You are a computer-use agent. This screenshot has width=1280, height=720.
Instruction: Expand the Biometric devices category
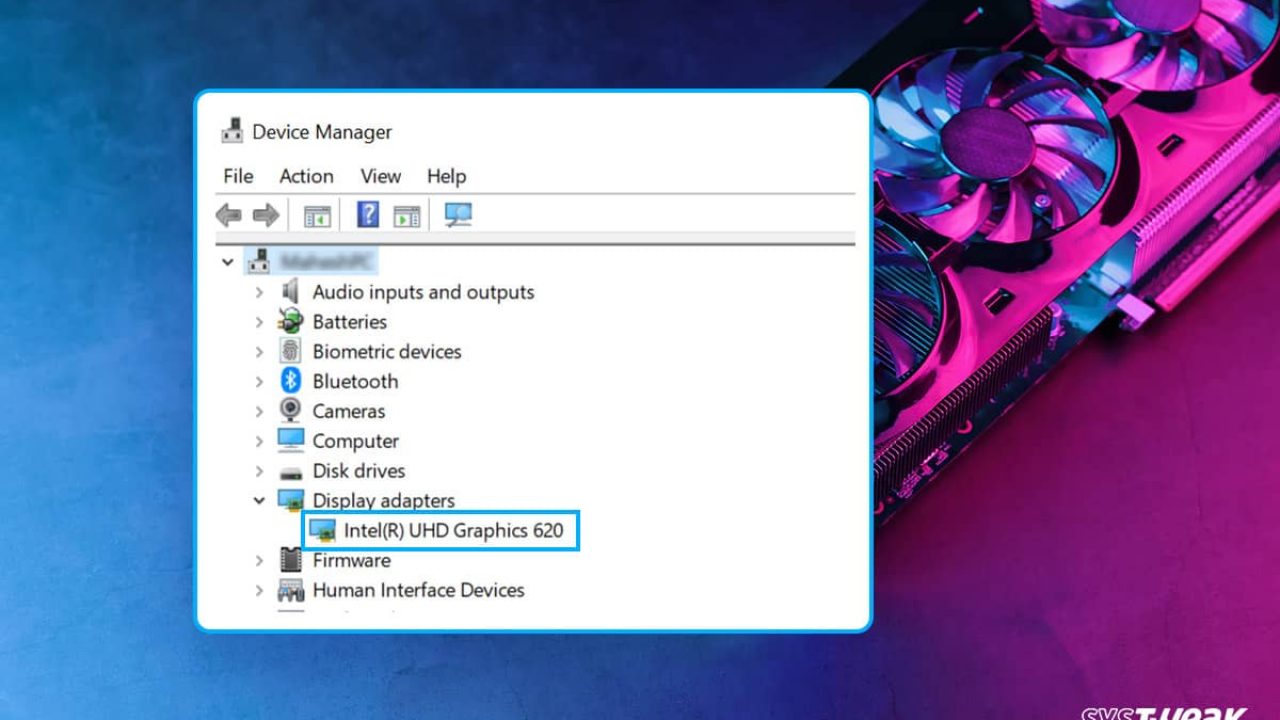point(259,352)
